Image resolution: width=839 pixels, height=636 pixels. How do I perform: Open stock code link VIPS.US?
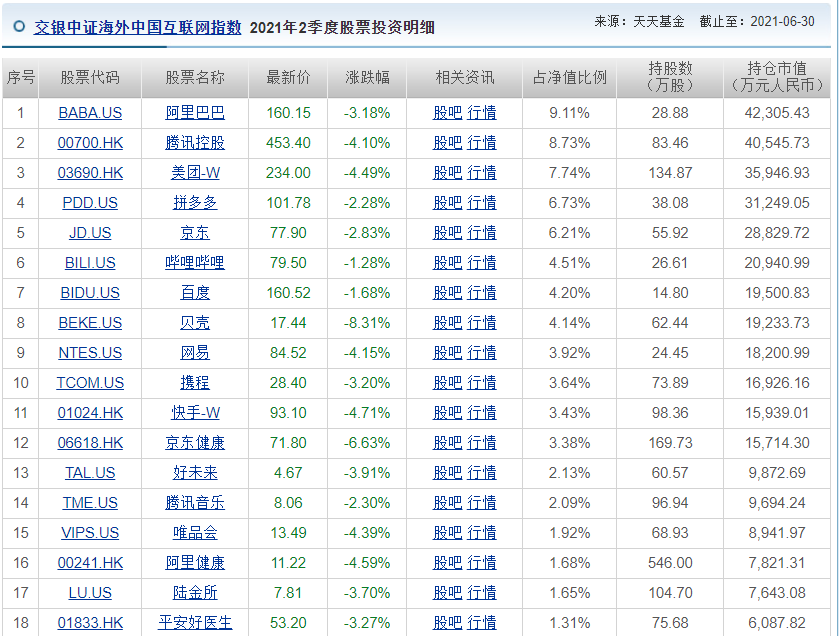click(x=90, y=532)
